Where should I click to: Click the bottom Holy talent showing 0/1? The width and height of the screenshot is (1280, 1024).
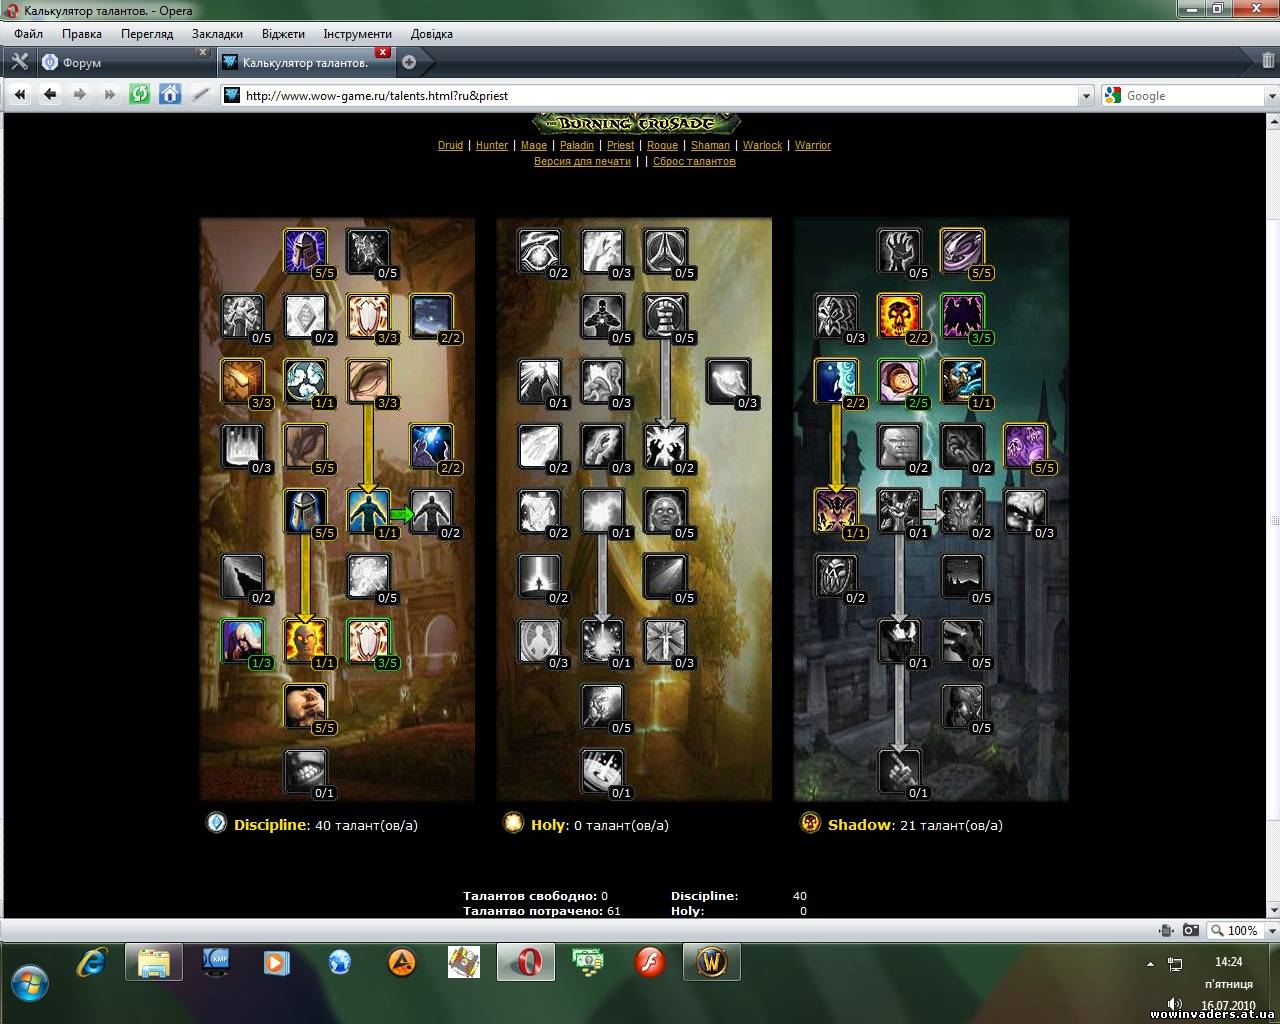tap(603, 771)
